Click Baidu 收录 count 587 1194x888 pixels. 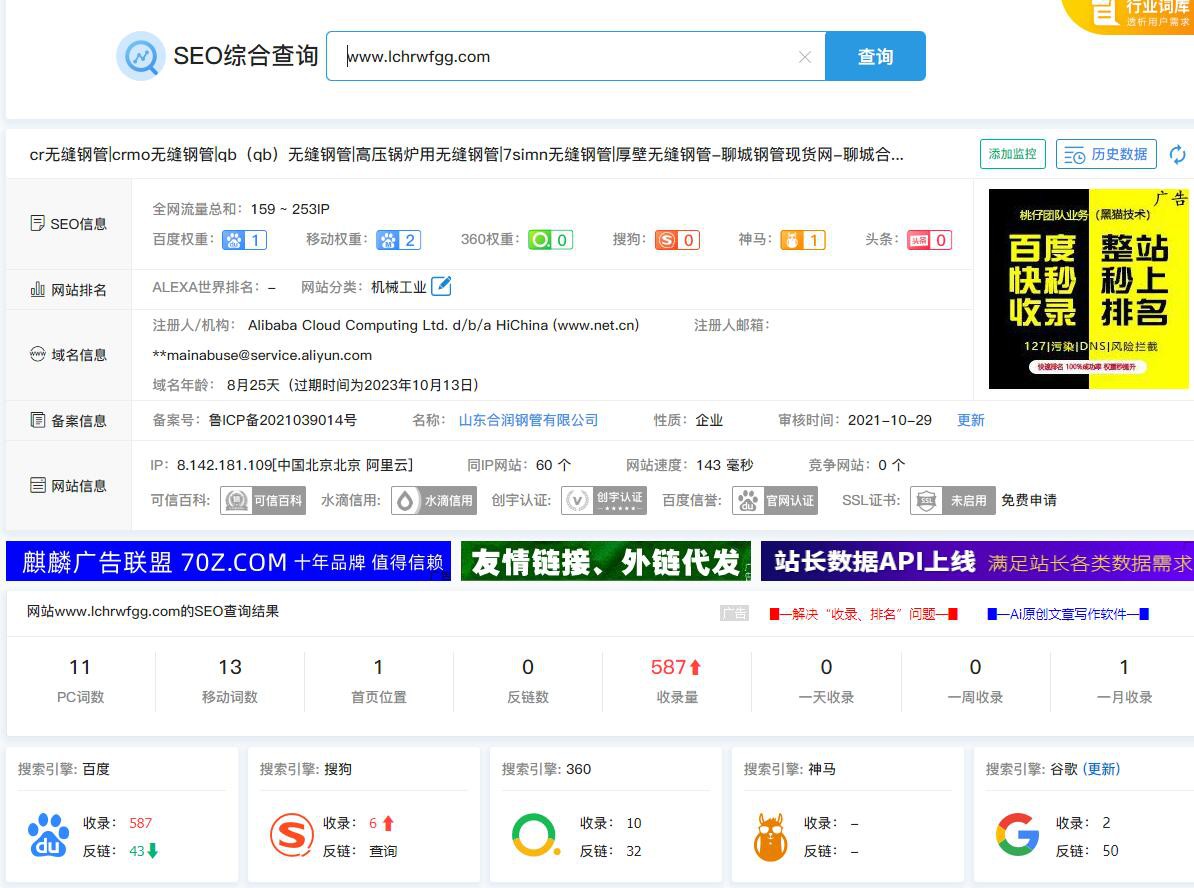141,823
